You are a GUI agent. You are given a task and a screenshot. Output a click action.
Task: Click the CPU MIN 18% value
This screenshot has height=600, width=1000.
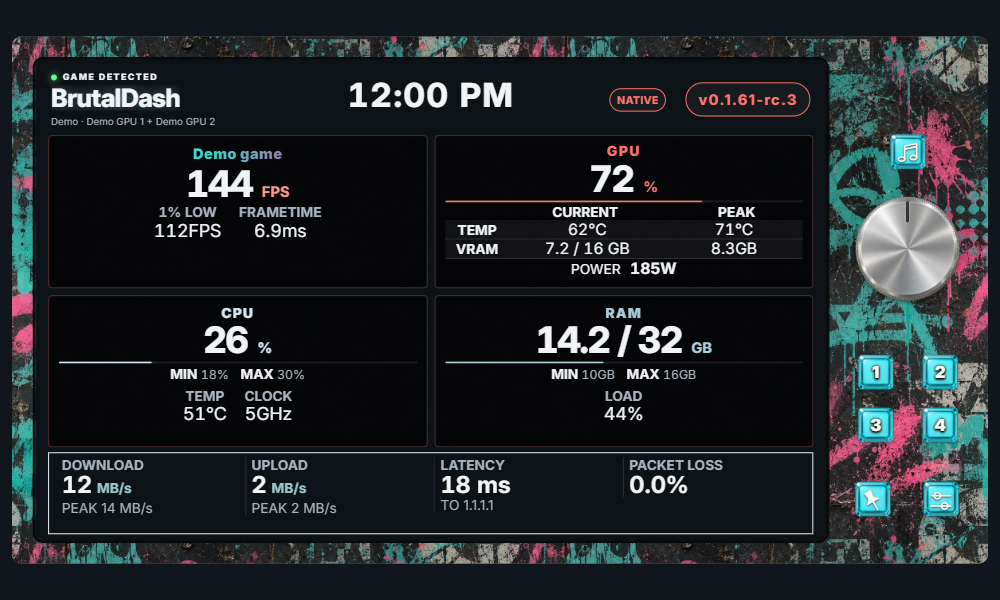[199, 374]
